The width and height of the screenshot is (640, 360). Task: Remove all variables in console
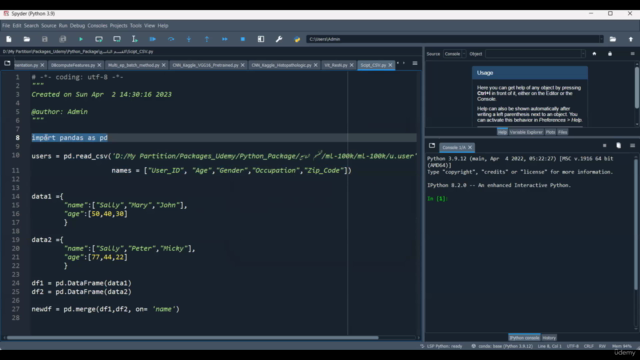click(x=618, y=146)
